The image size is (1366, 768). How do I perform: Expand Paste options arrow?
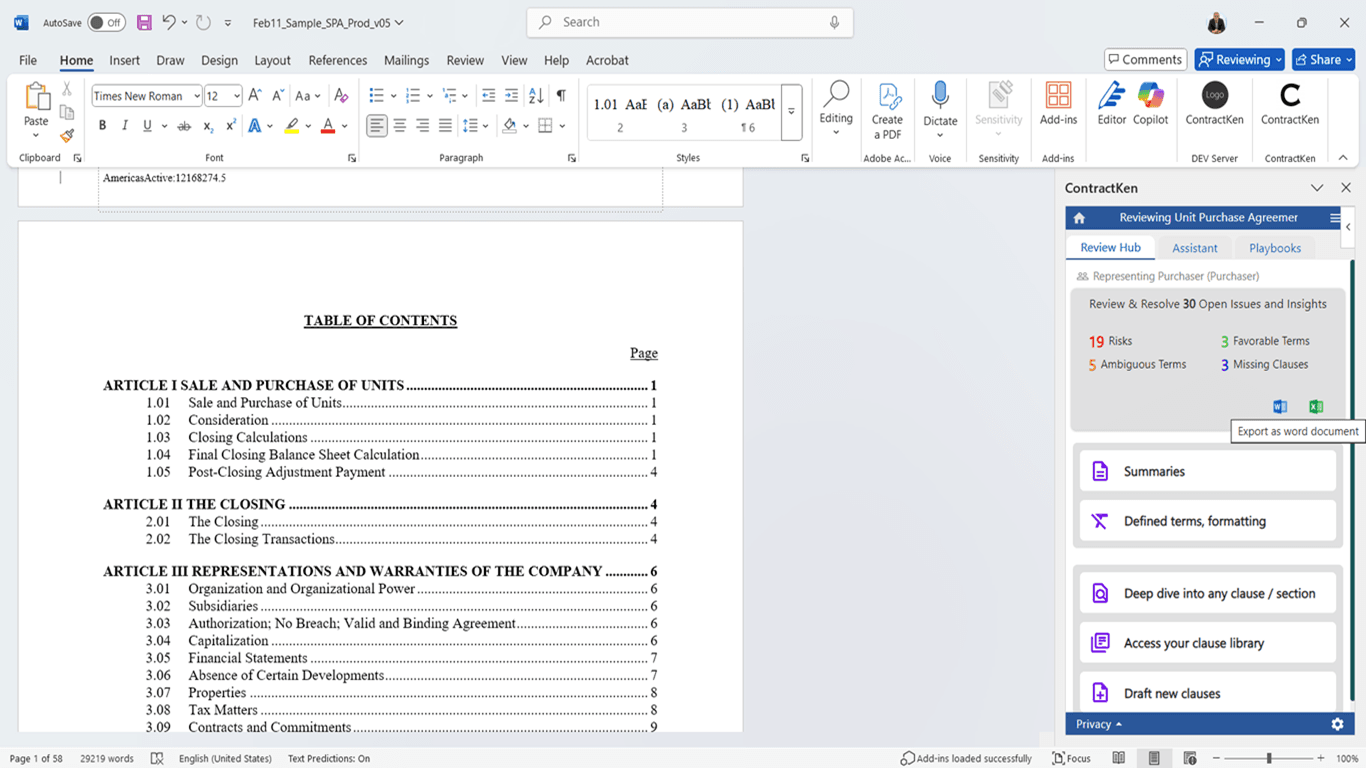[36, 136]
